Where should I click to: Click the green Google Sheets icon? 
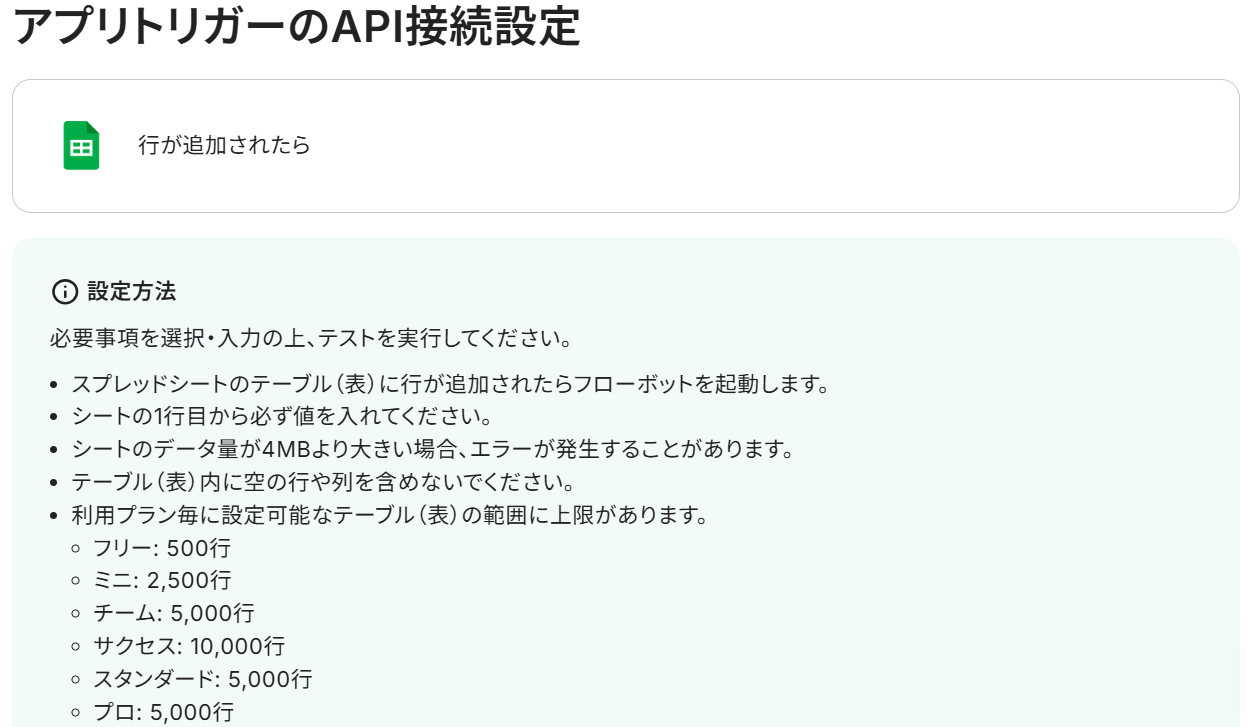pyautogui.click(x=81, y=146)
